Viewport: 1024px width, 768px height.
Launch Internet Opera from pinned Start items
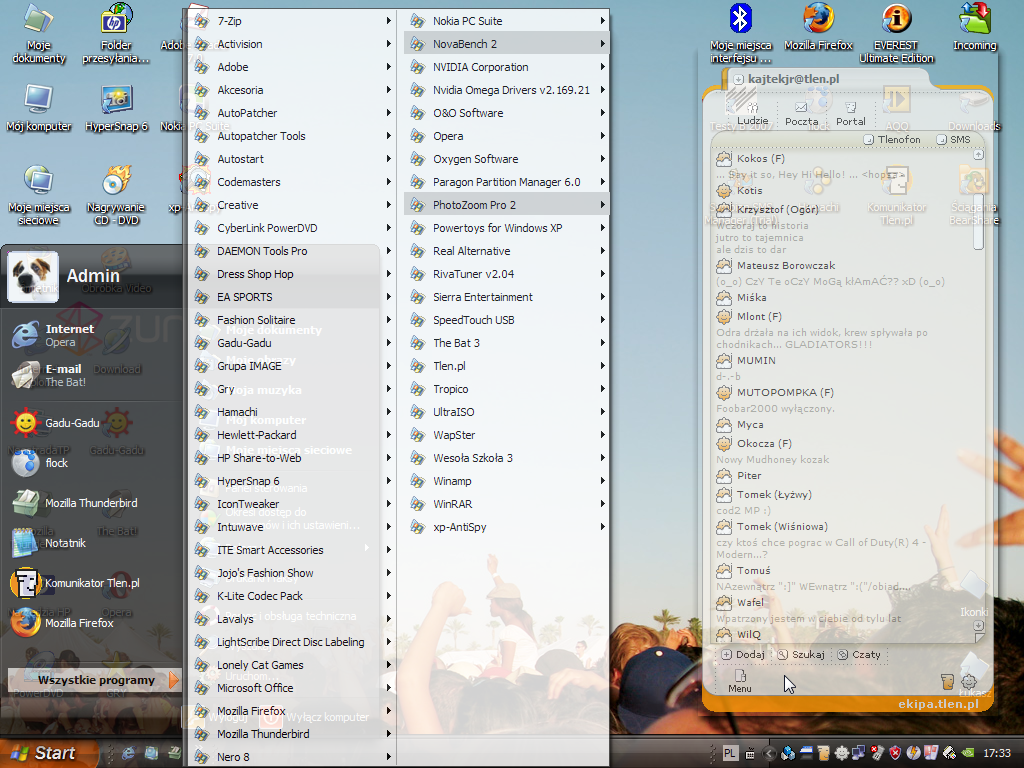click(x=53, y=335)
